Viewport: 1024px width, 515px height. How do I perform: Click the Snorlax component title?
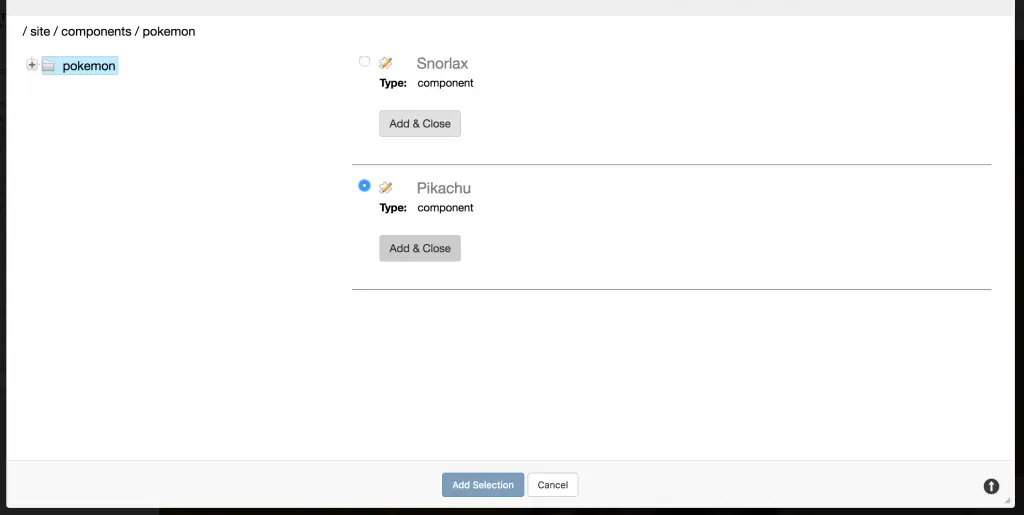[x=442, y=64]
